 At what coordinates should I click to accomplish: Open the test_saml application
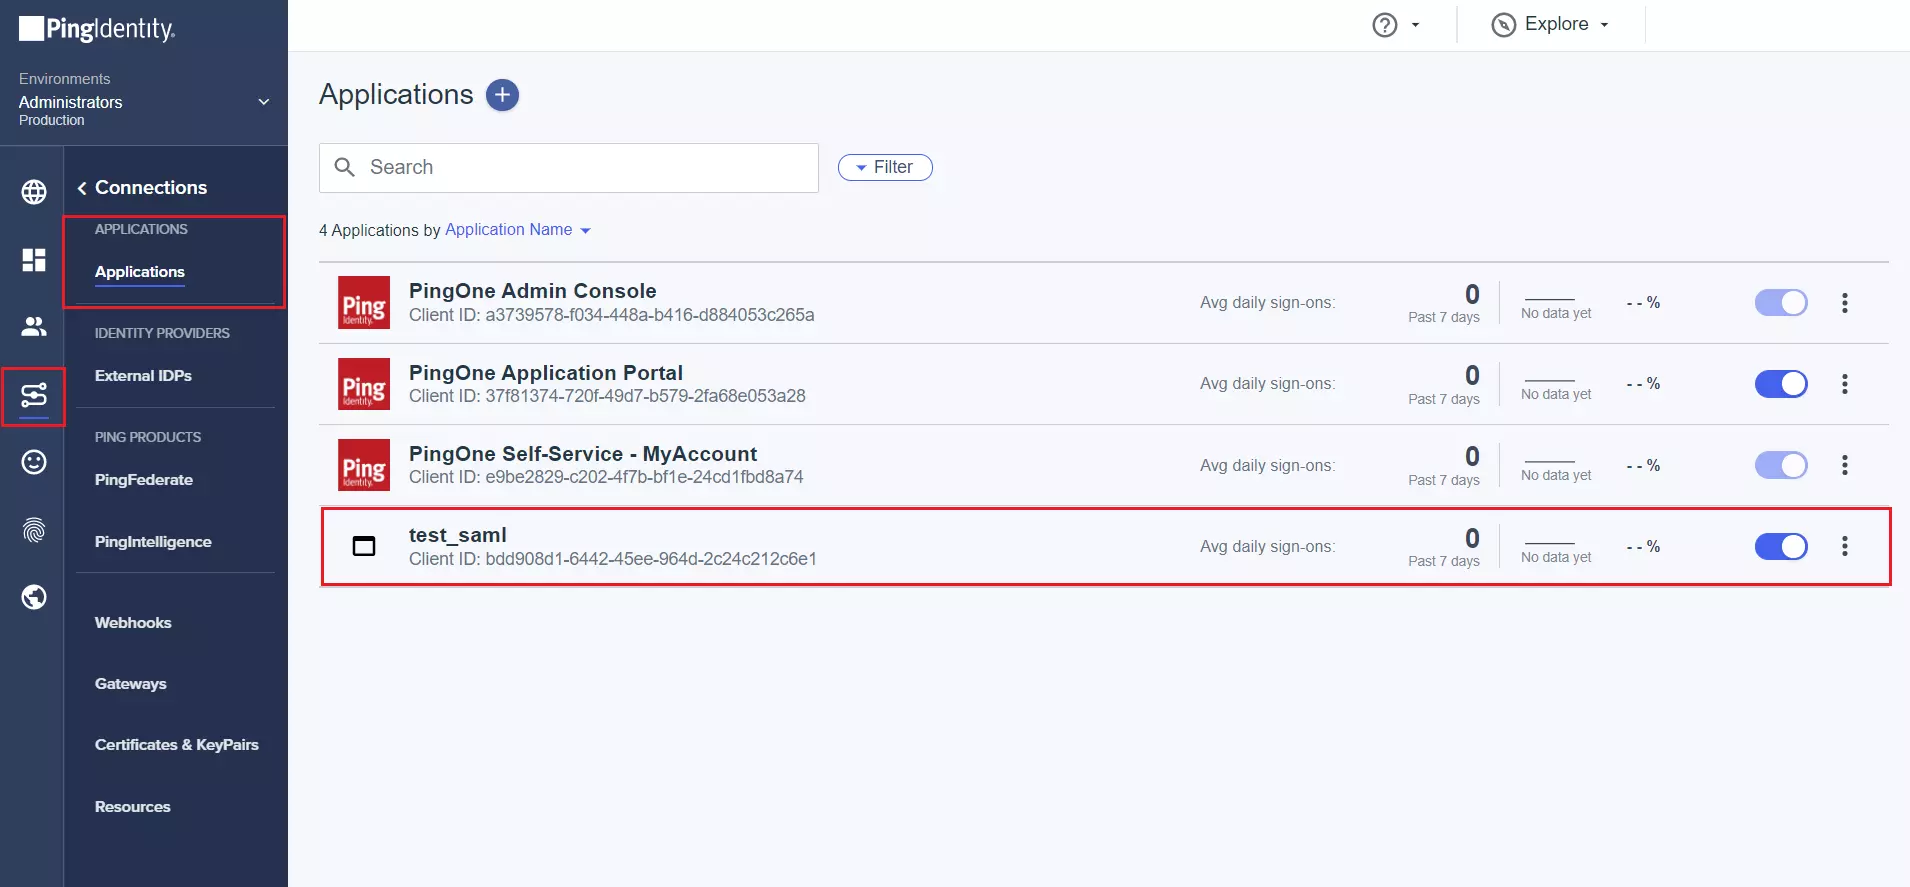458,535
